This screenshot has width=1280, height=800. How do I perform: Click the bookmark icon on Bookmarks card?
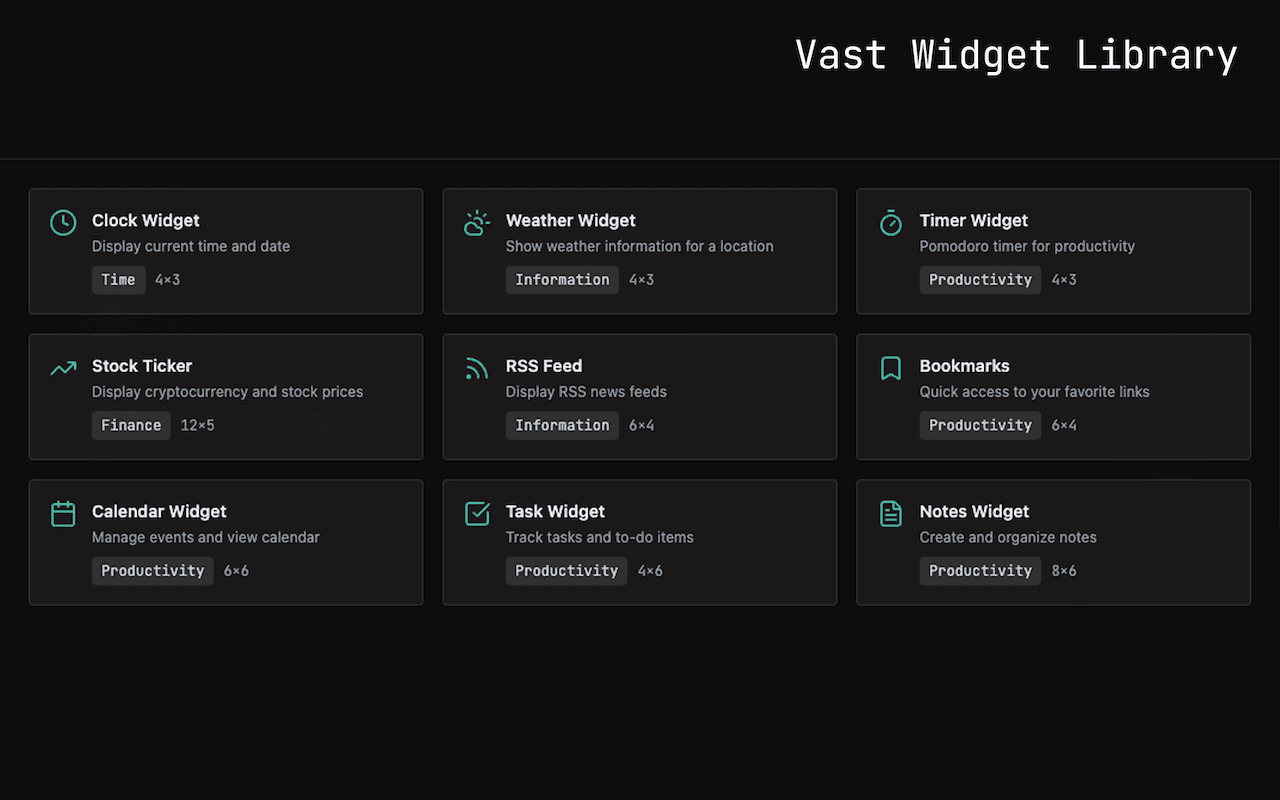[891, 369]
